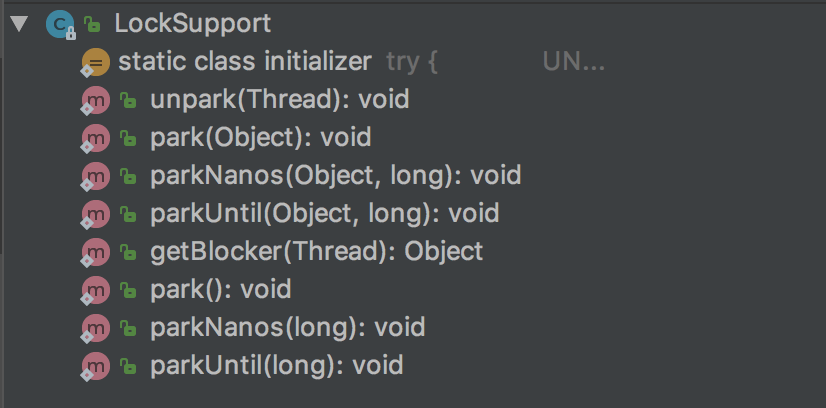Click the green public lock beside parkUntil(long)
This screenshot has width=826, height=408.
127,366
